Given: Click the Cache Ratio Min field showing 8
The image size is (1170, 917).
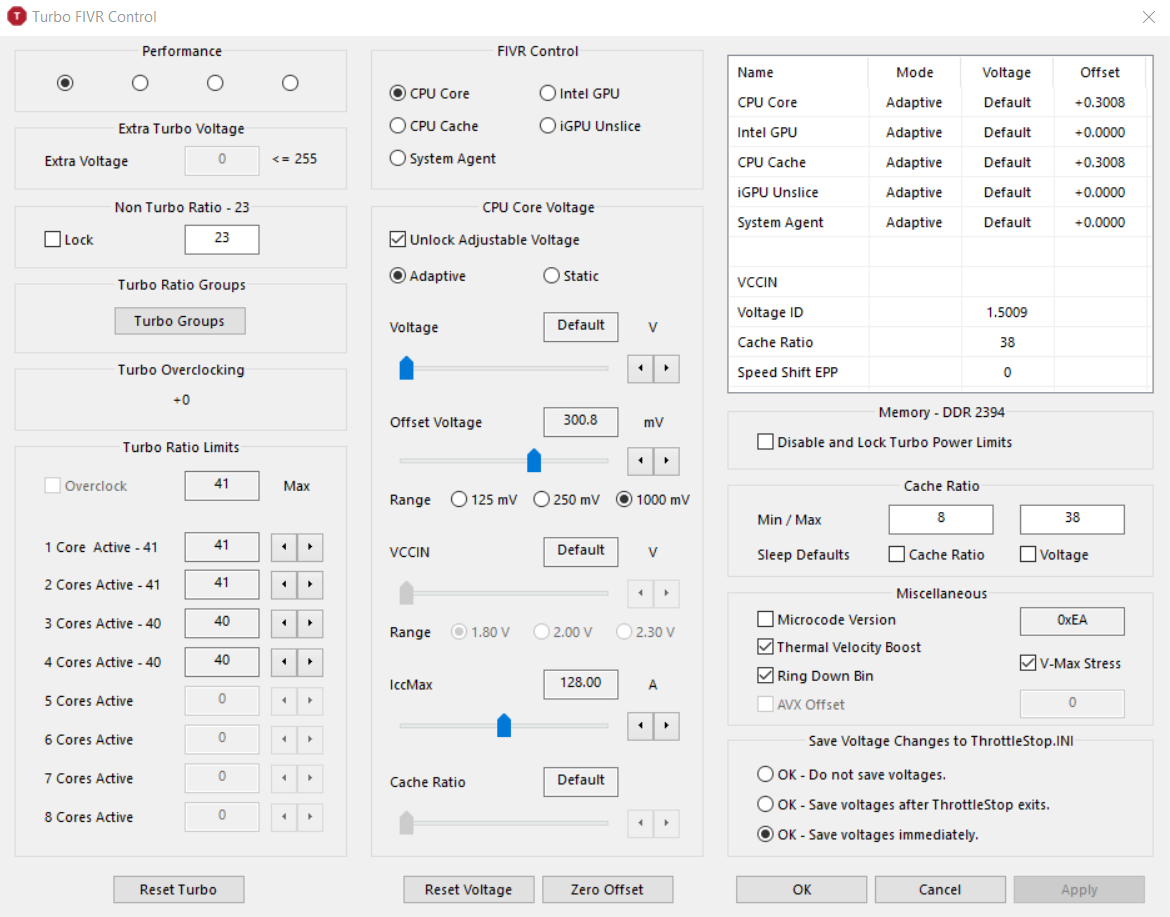Looking at the screenshot, I should coord(941,519).
